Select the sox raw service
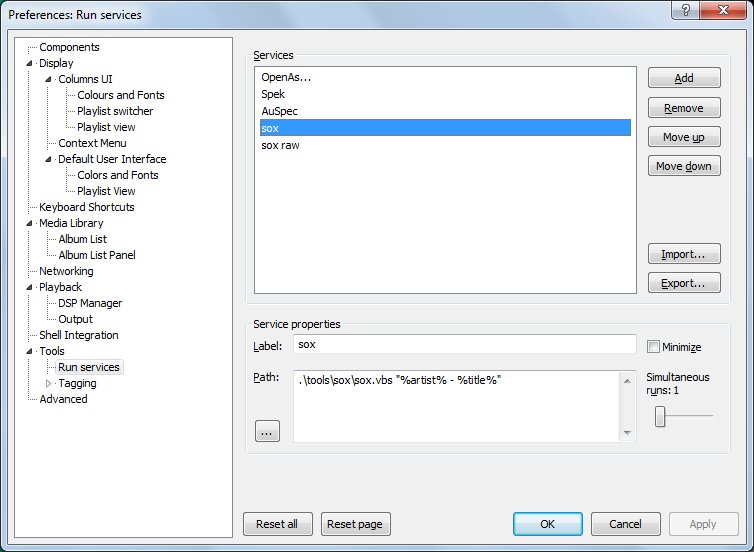The height and width of the screenshot is (552, 754). [280, 145]
